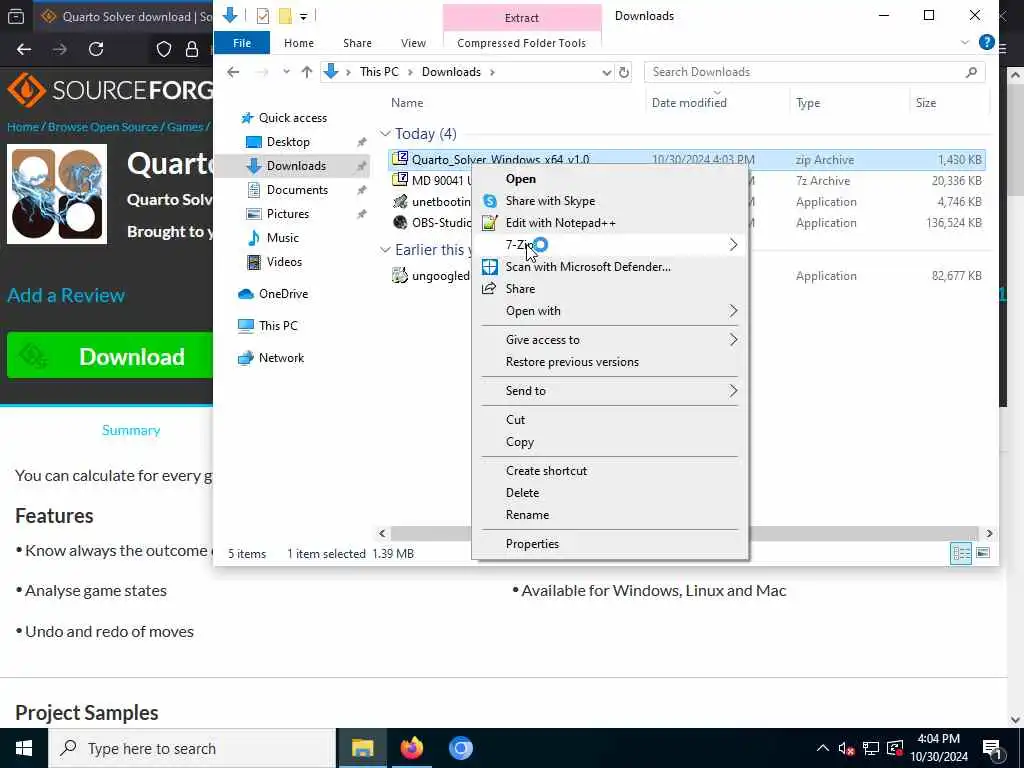Screen dimensions: 1024x768
Task: Click Add a Review link in browser
Action: click(66, 295)
